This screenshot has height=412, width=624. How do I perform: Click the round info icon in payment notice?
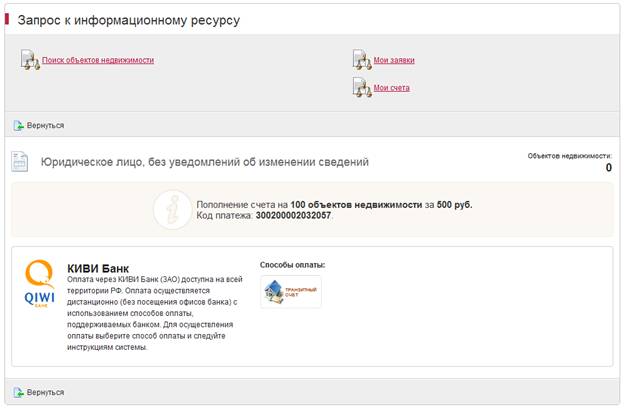pyautogui.click(x=172, y=209)
